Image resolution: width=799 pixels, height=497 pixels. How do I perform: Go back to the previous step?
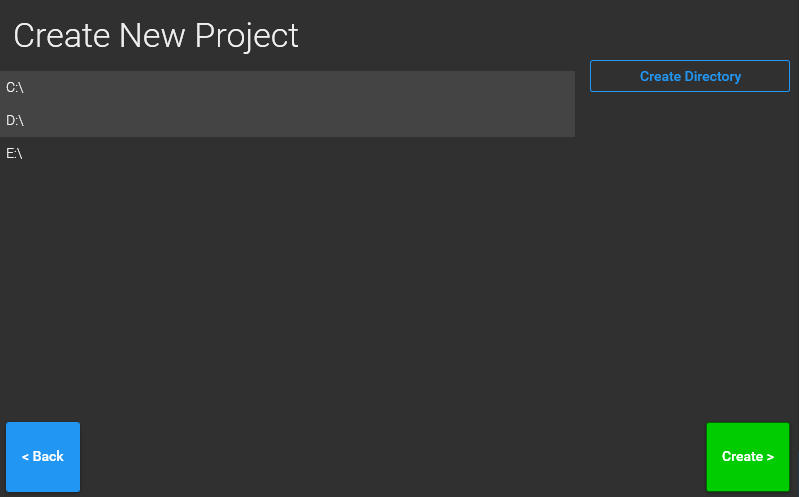click(x=43, y=457)
